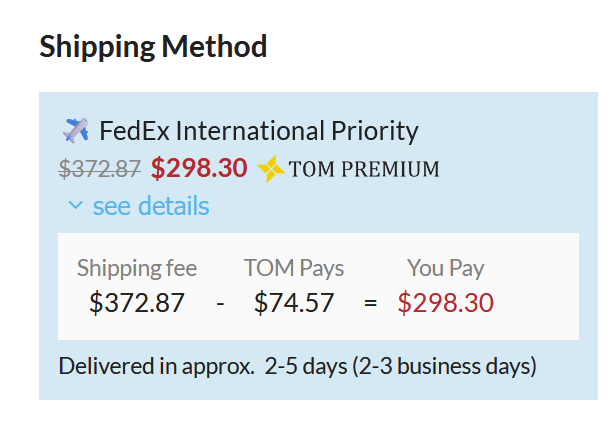Click the Delivered in approx. text
The width and height of the screenshot is (609, 435).
(x=157, y=366)
